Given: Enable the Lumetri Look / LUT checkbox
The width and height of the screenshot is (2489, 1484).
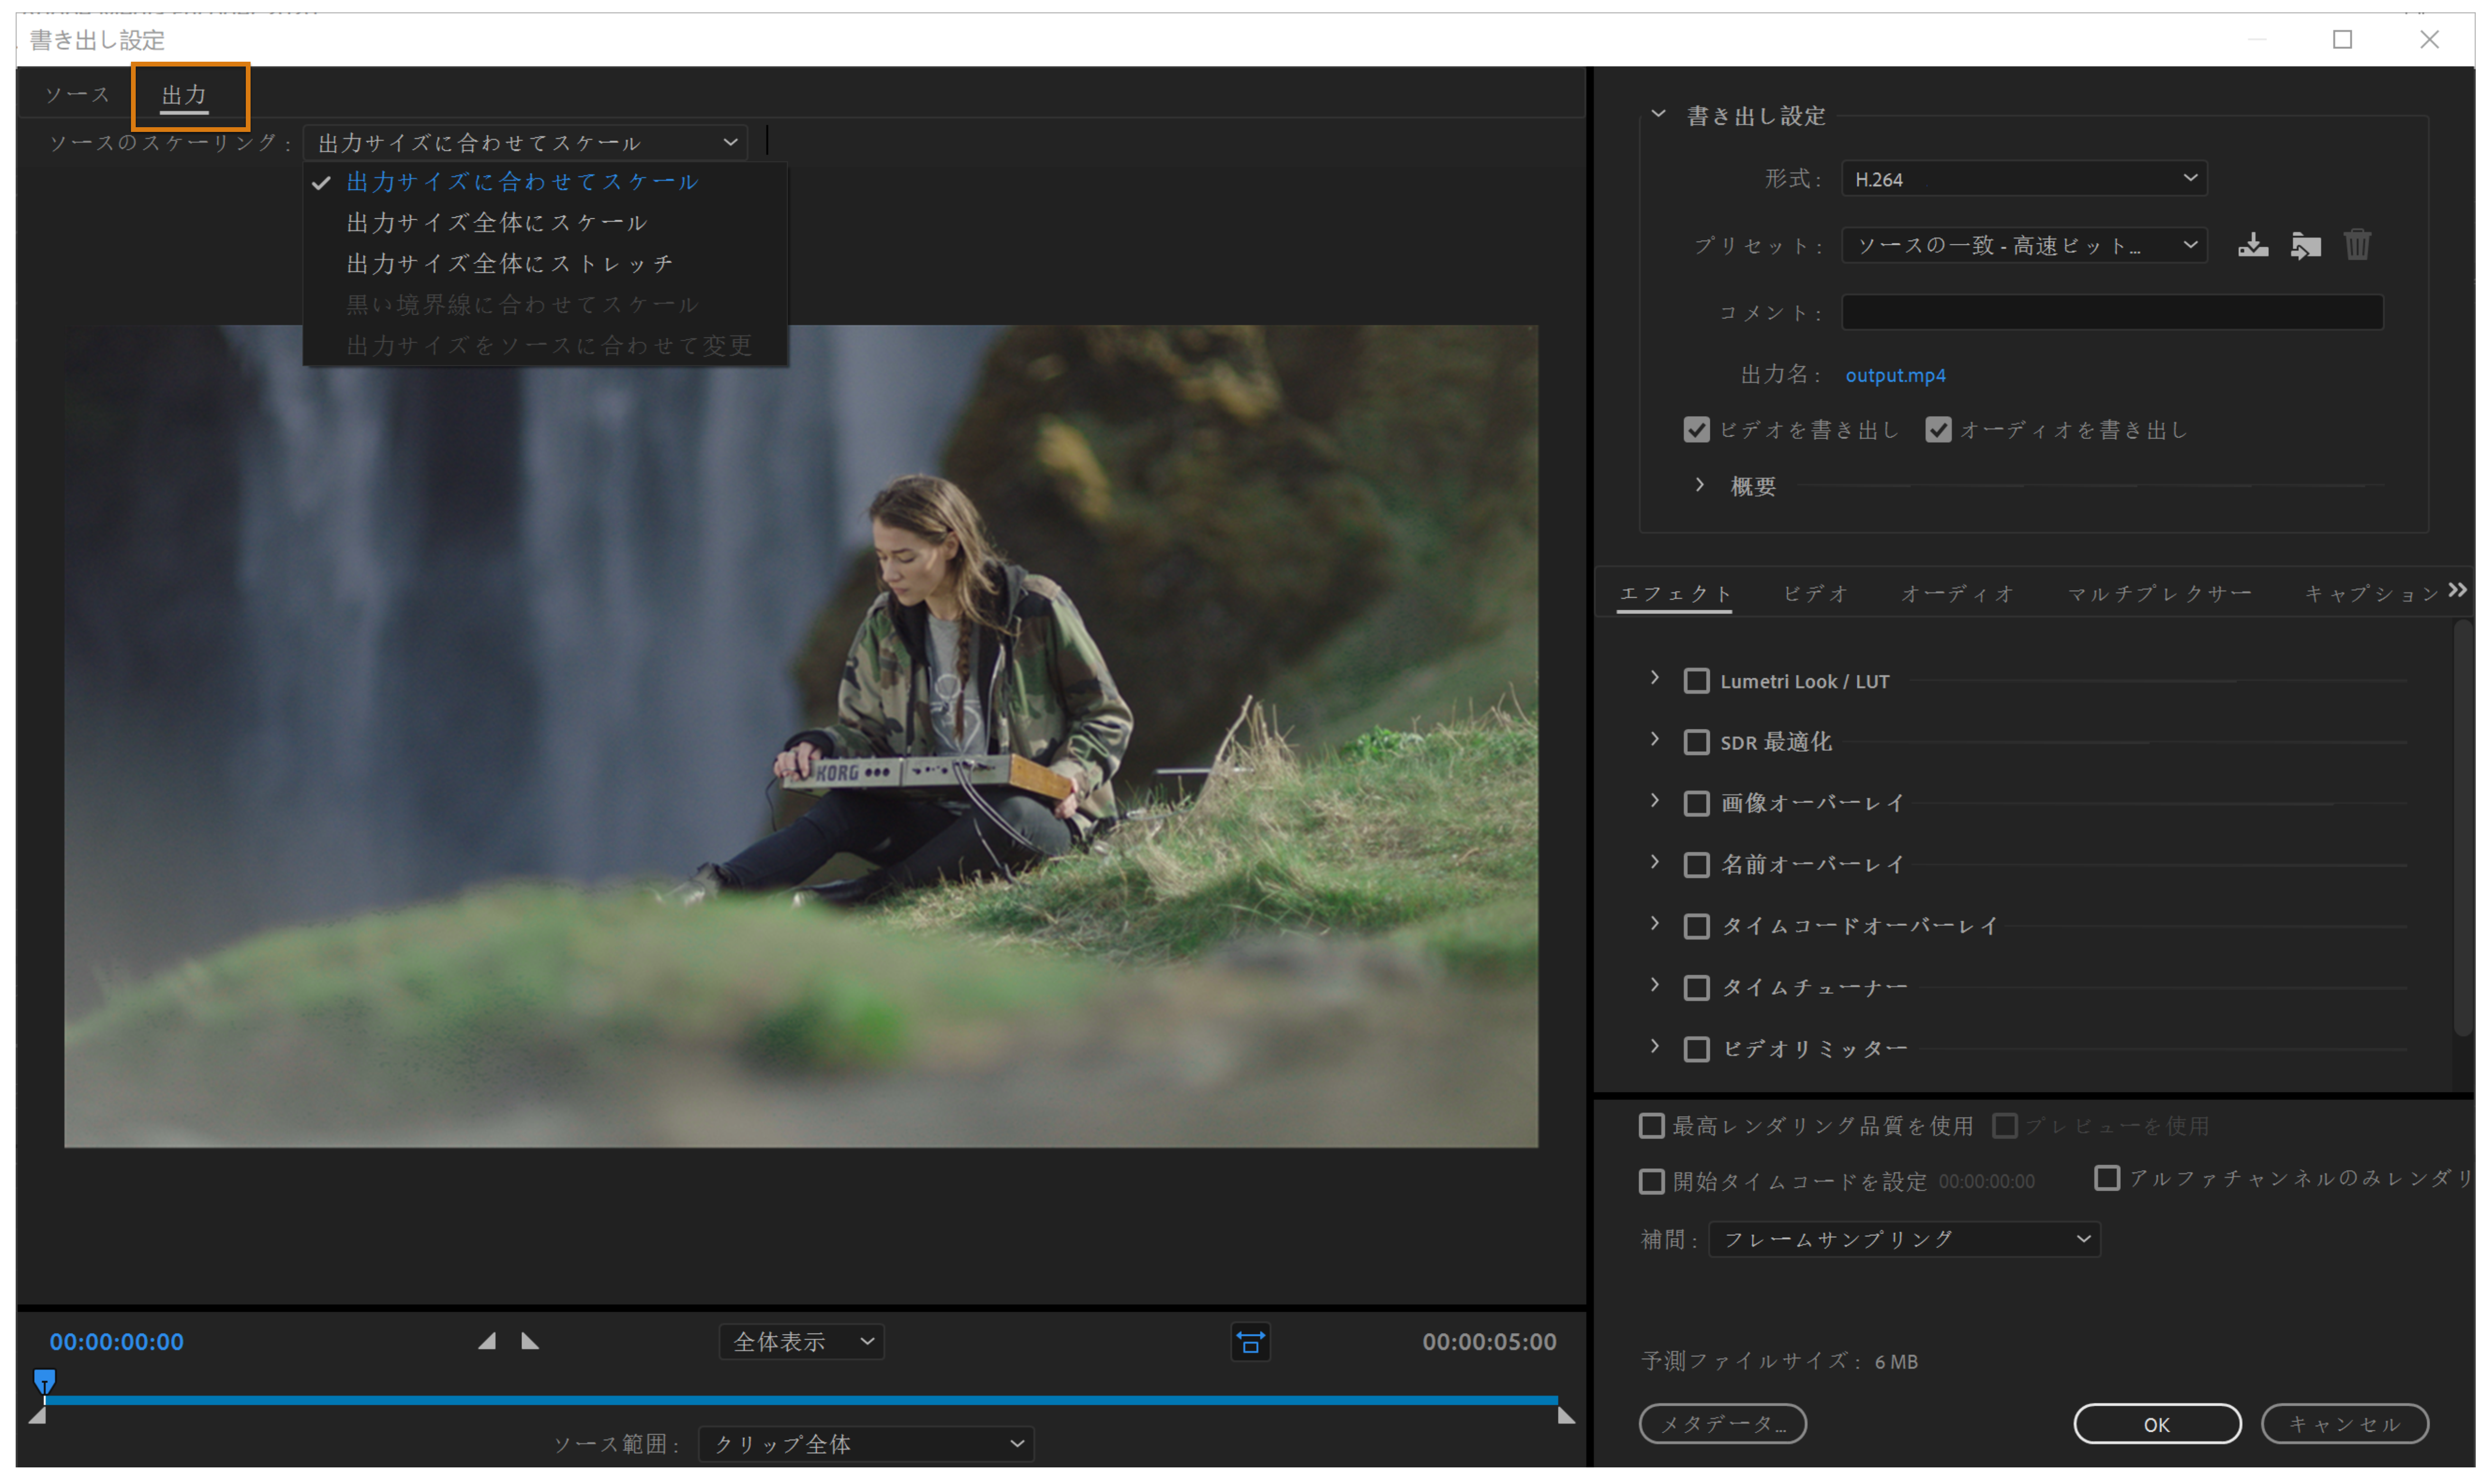Looking at the screenshot, I should tap(1696, 681).
